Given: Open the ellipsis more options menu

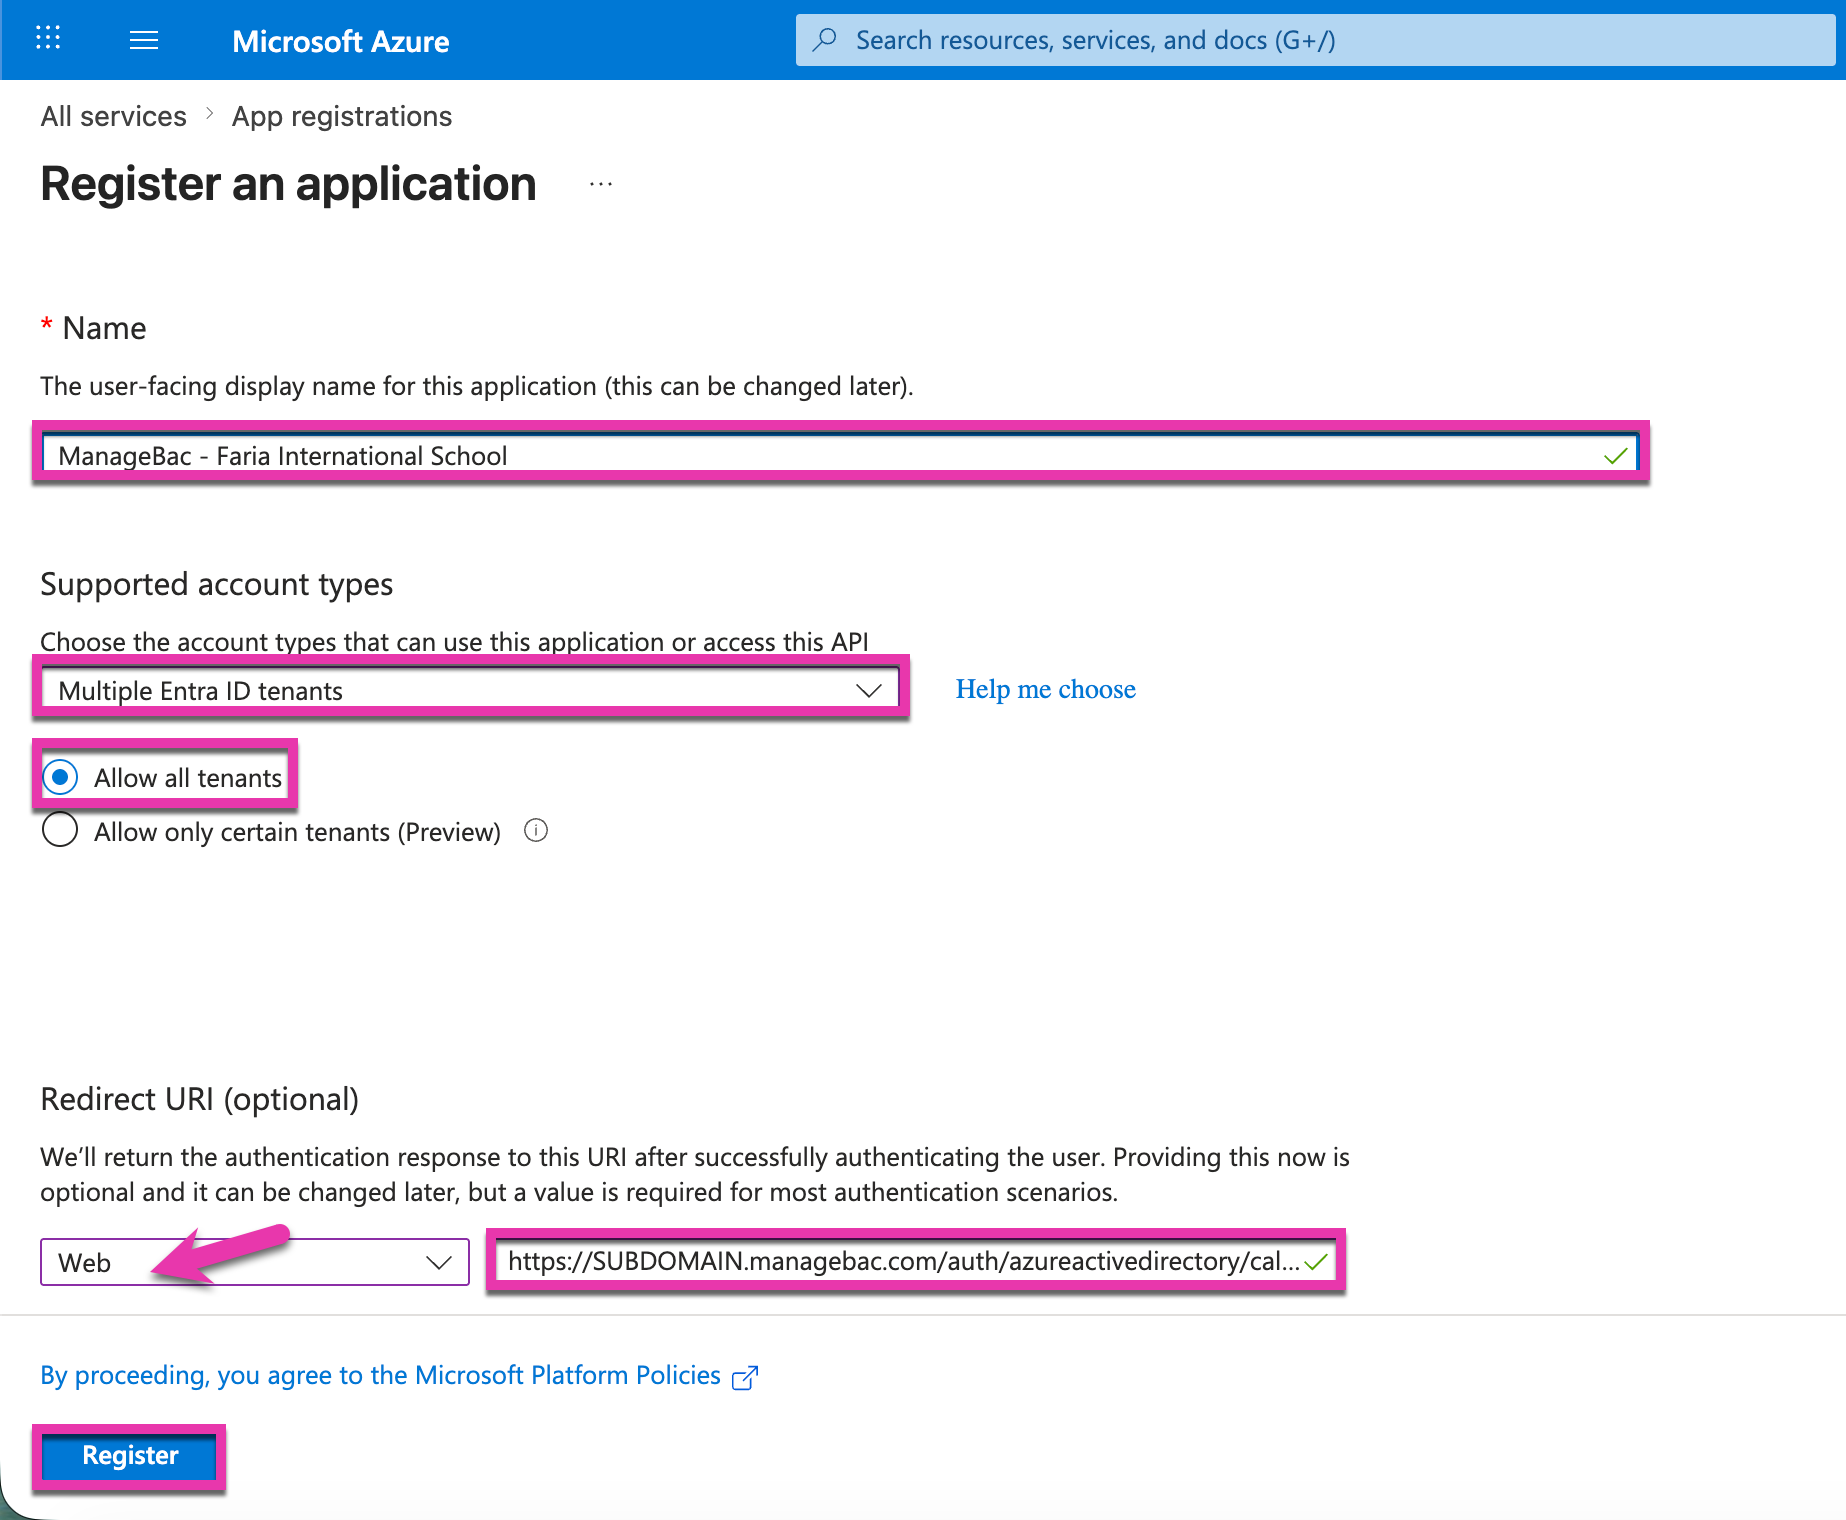Looking at the screenshot, I should point(601,184).
